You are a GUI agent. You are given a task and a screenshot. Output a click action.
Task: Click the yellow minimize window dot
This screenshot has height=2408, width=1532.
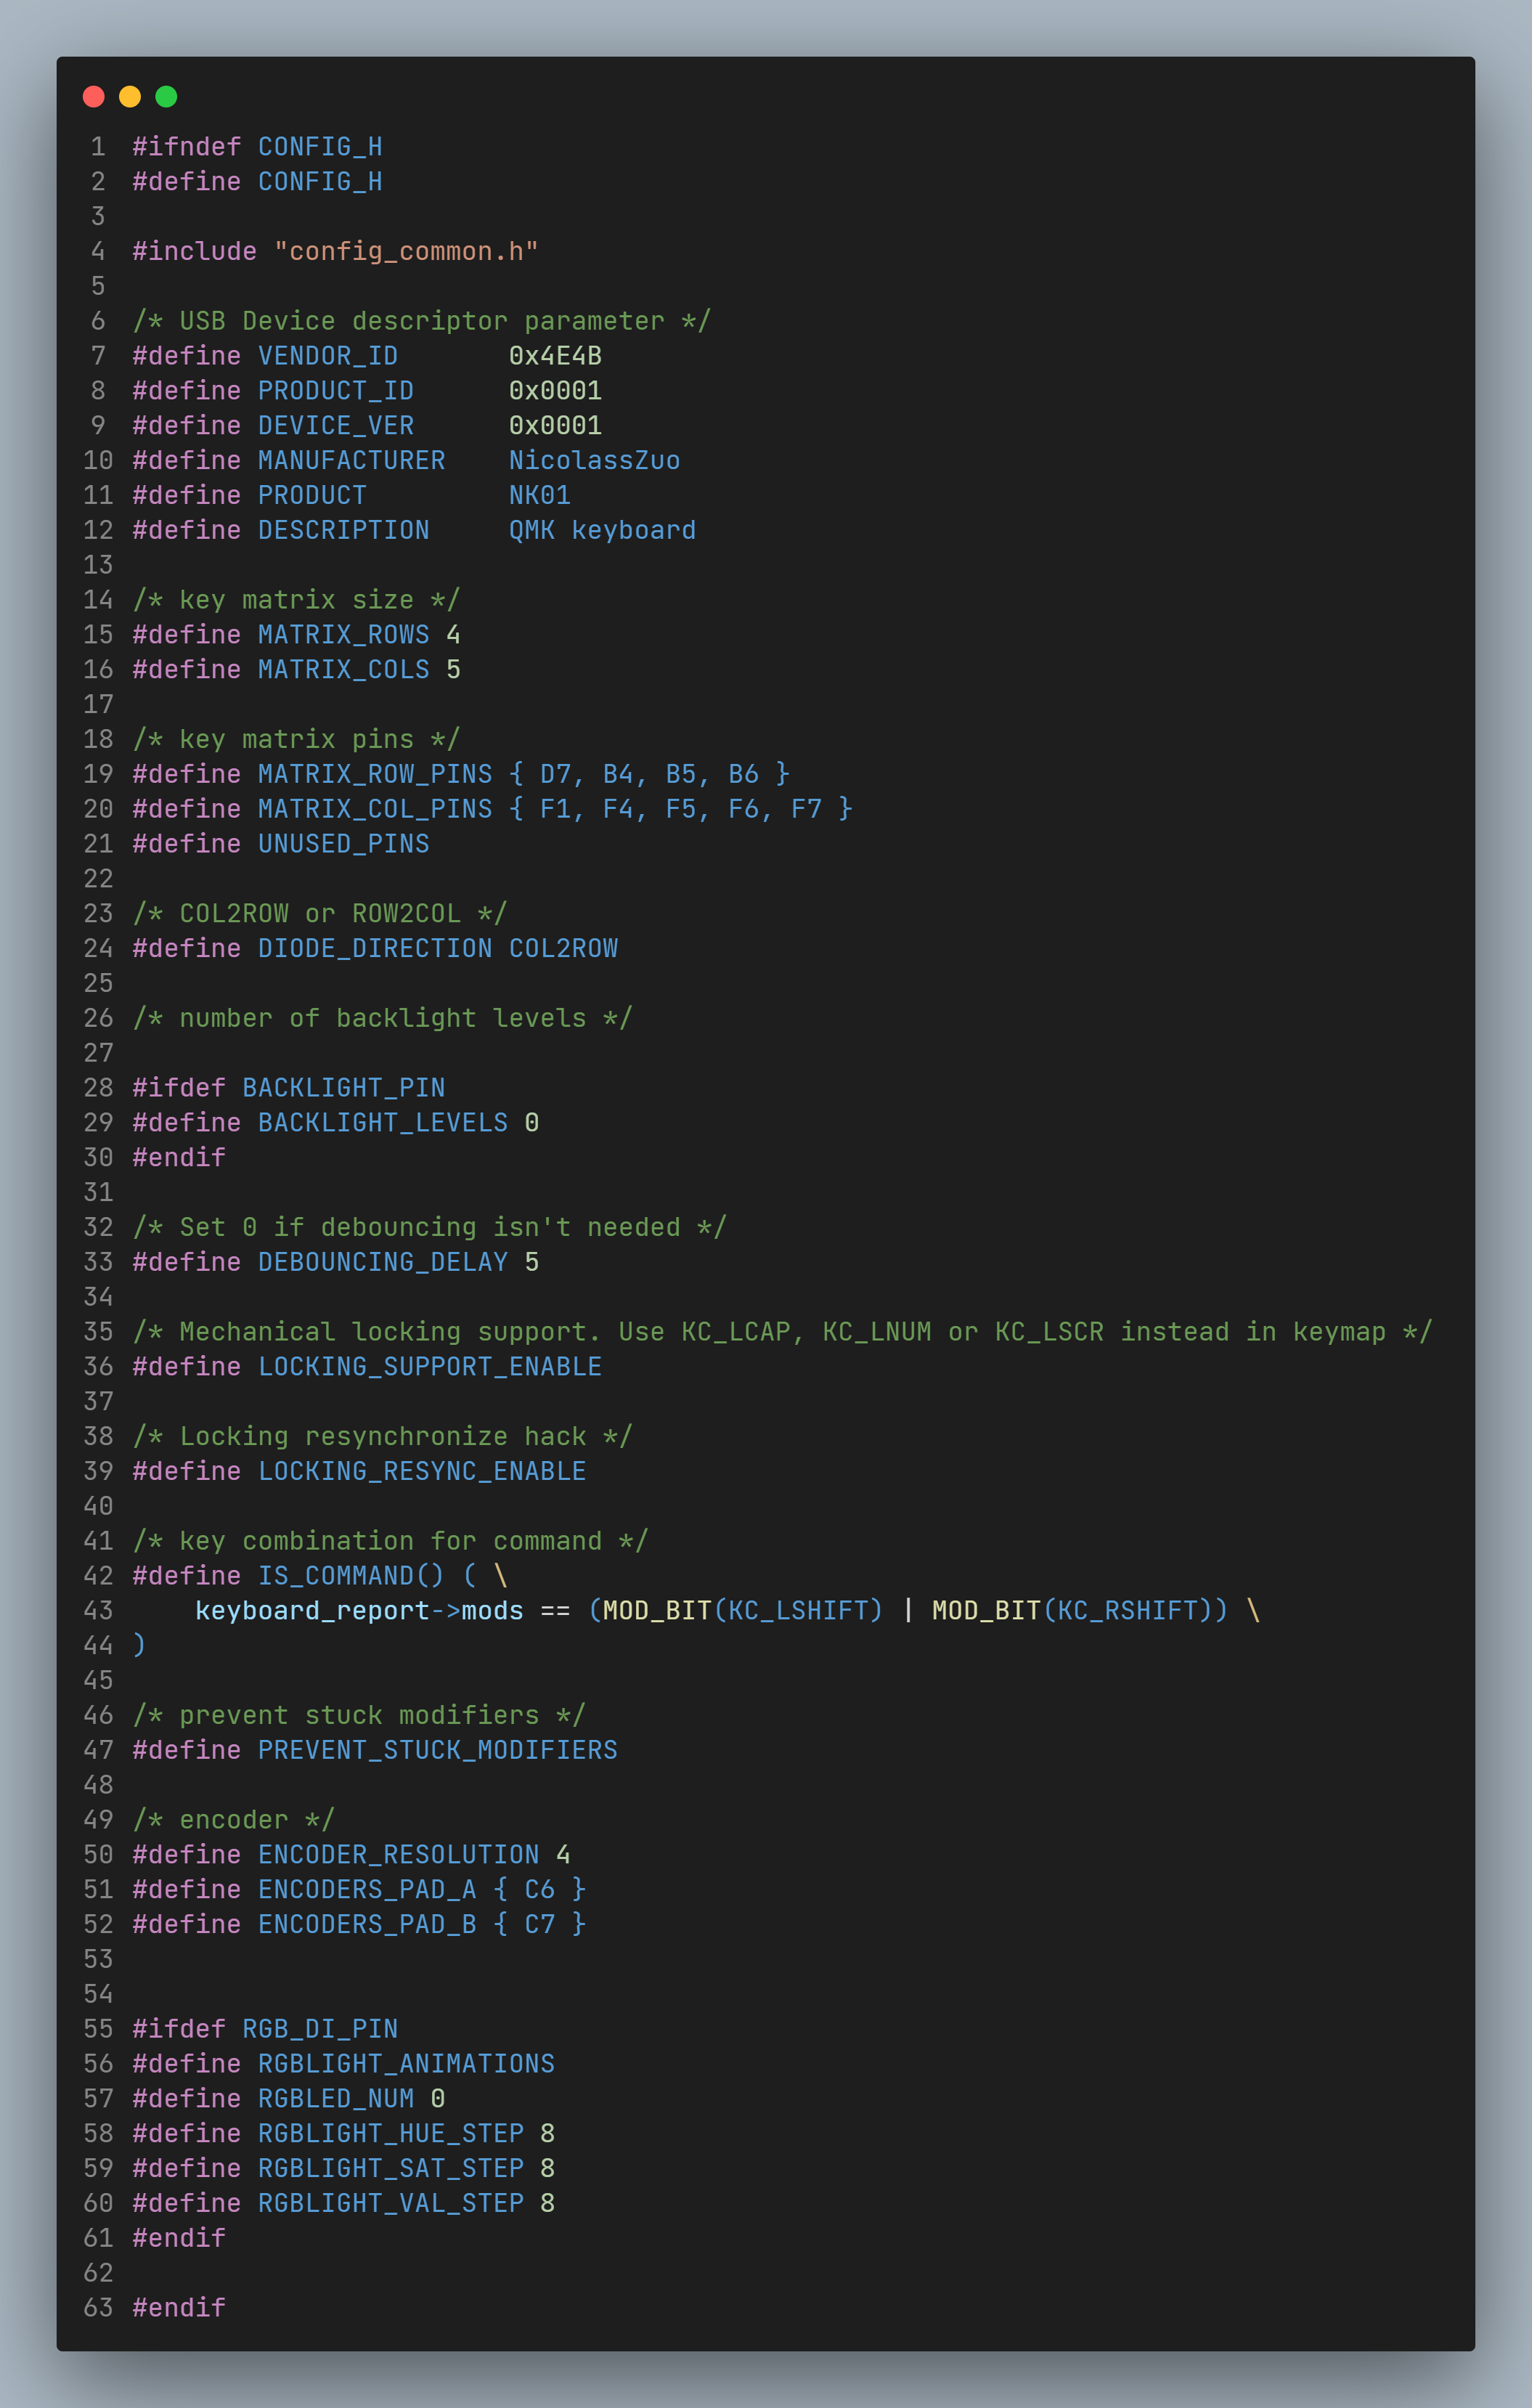pos(130,96)
